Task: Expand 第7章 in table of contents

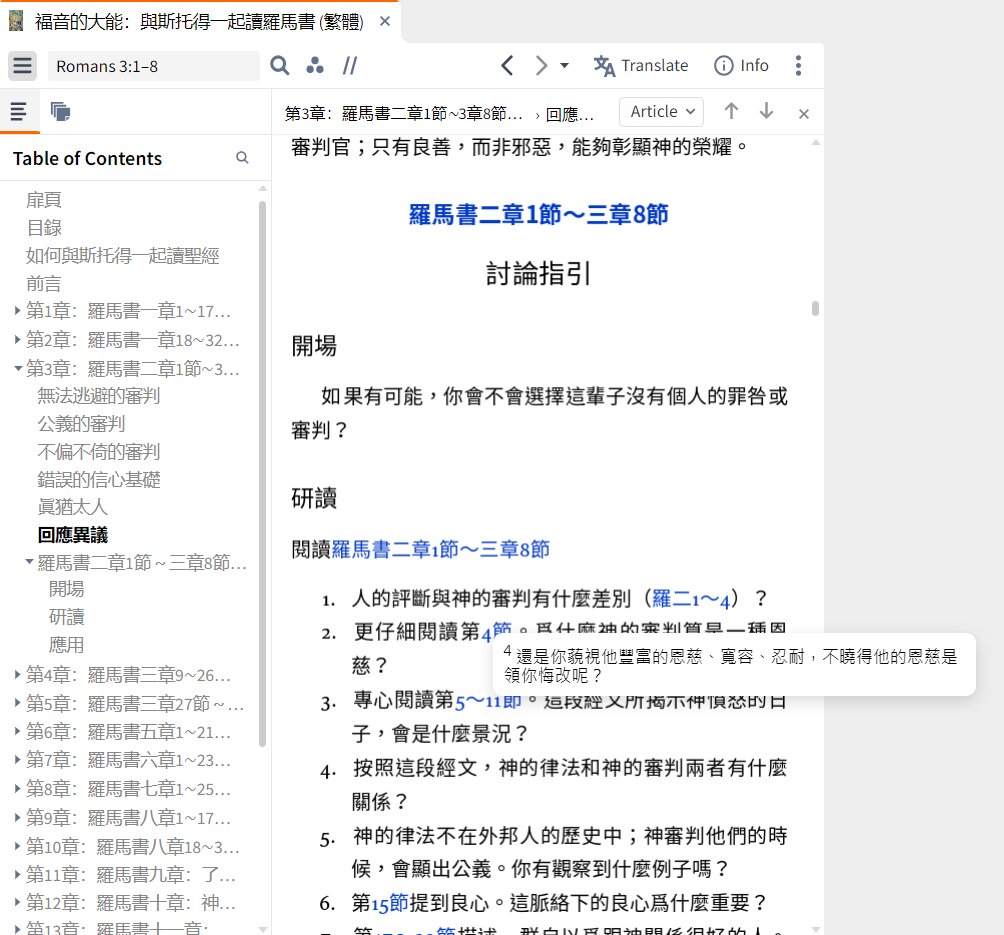Action: 17,760
